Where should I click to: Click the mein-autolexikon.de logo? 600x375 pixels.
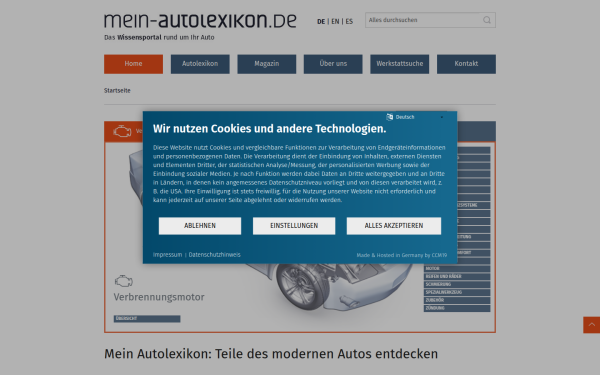[x=200, y=21]
